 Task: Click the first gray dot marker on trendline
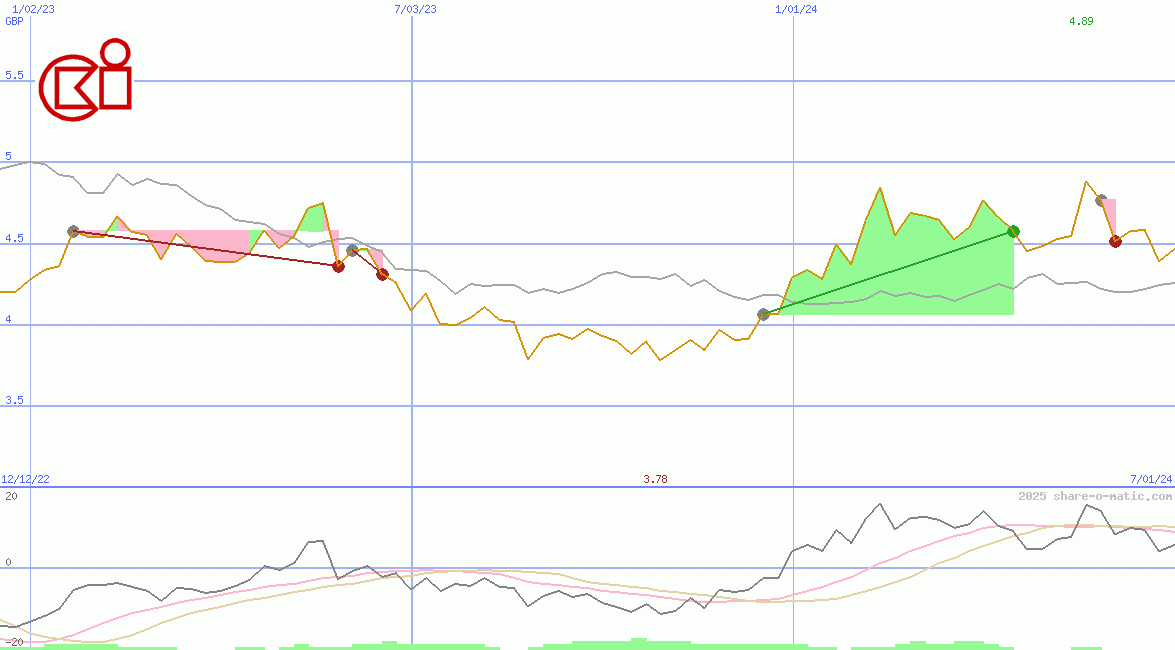[71, 230]
